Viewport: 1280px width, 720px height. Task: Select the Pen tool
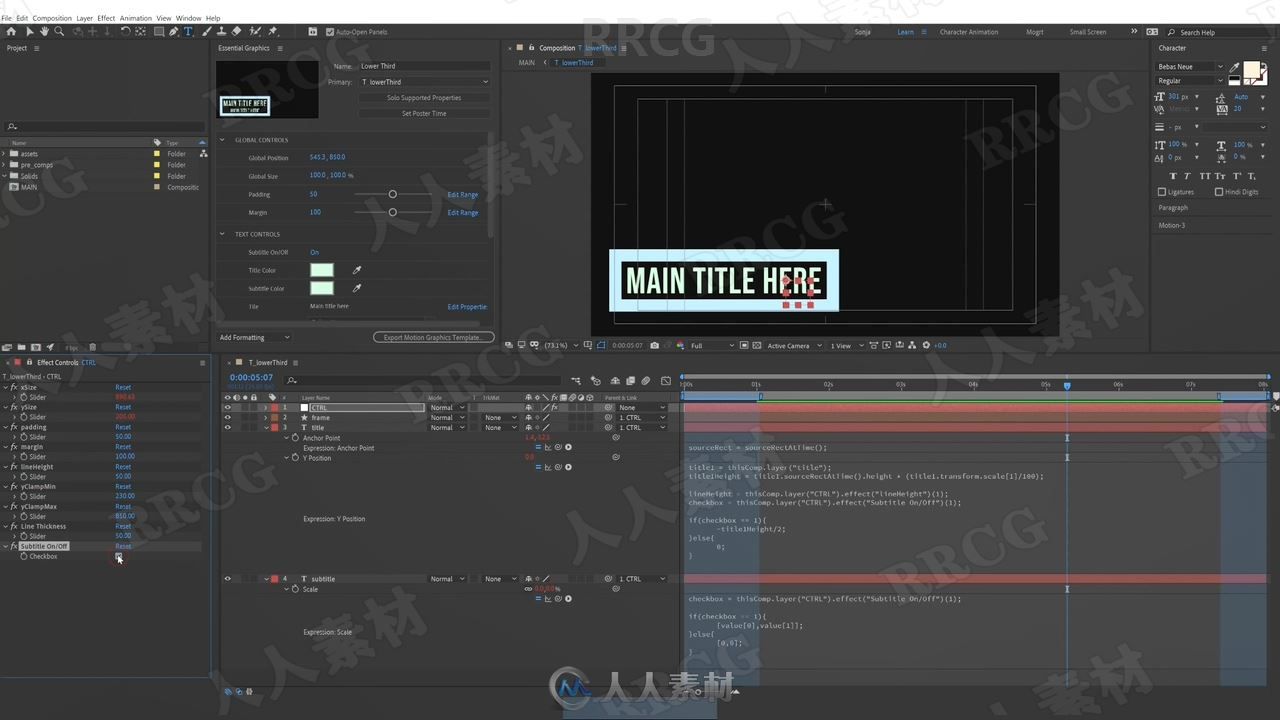coord(173,31)
